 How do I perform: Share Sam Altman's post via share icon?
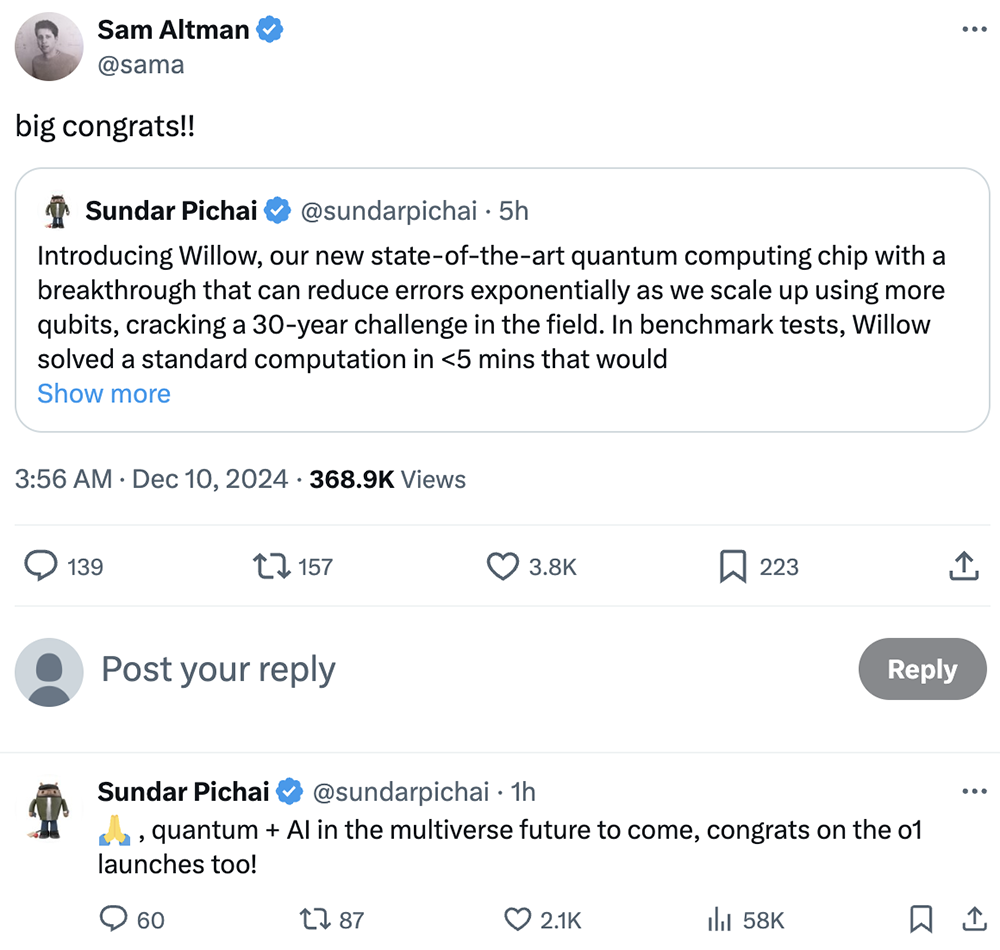(x=962, y=567)
